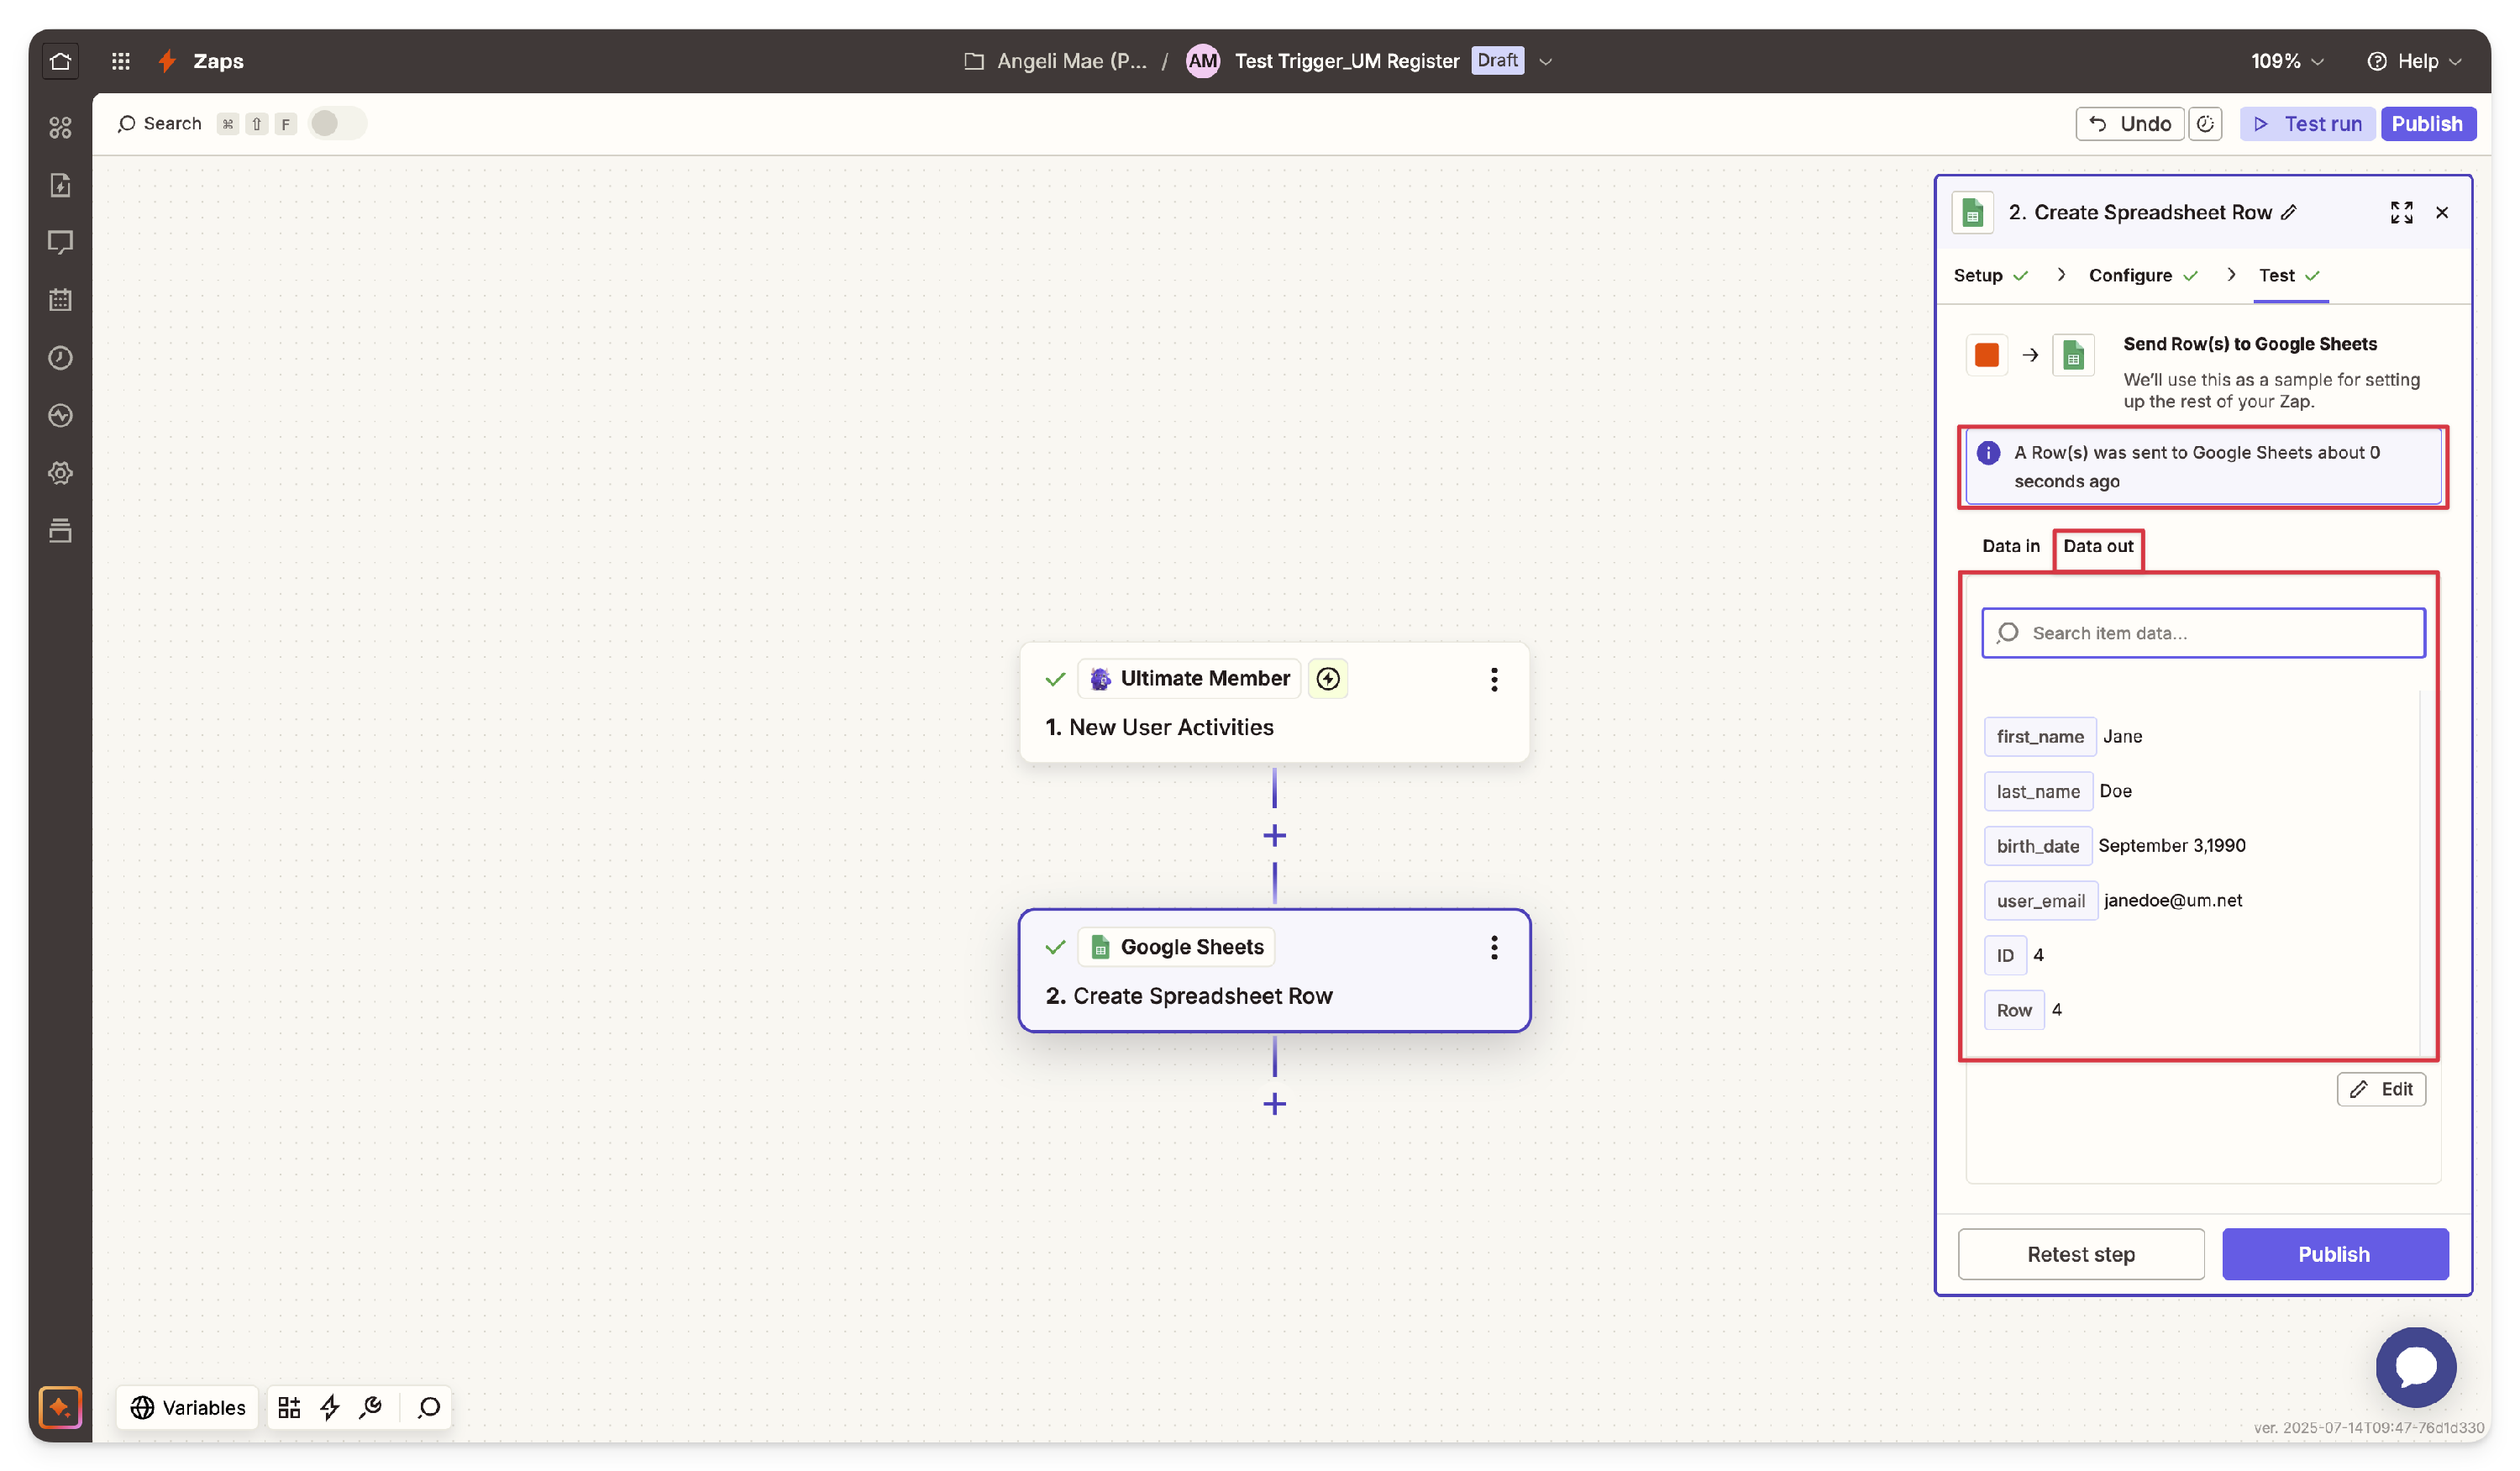
Task: Click the Google Sheets icon in panel header
Action: tap(1973, 212)
